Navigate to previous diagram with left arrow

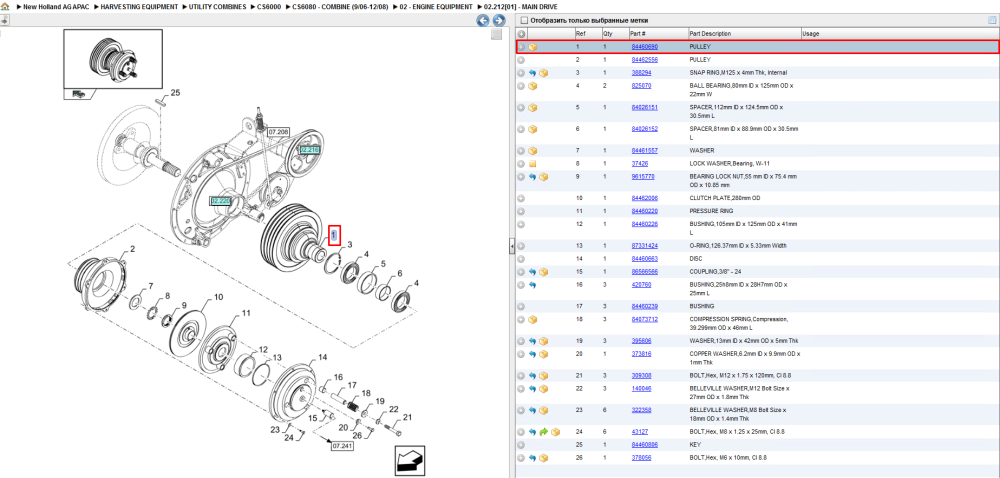[483, 20]
